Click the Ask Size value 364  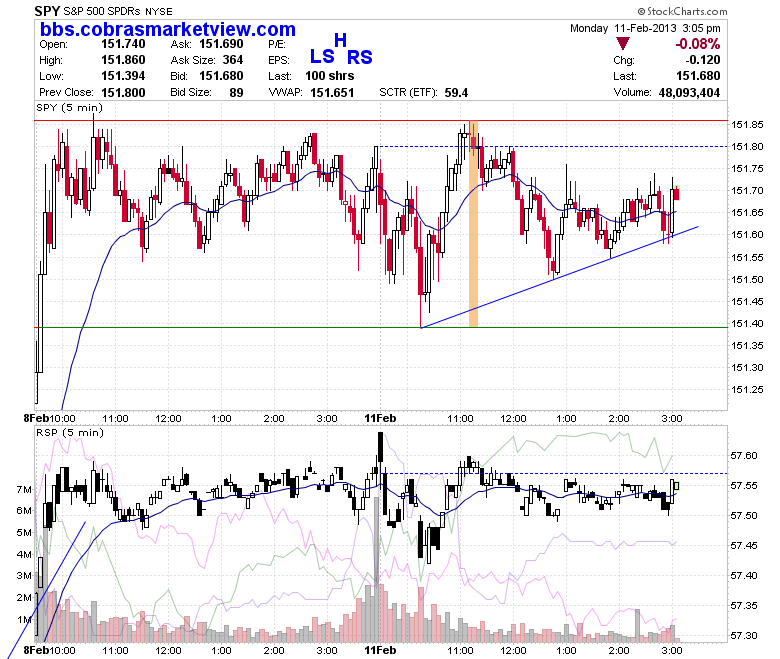tap(233, 60)
